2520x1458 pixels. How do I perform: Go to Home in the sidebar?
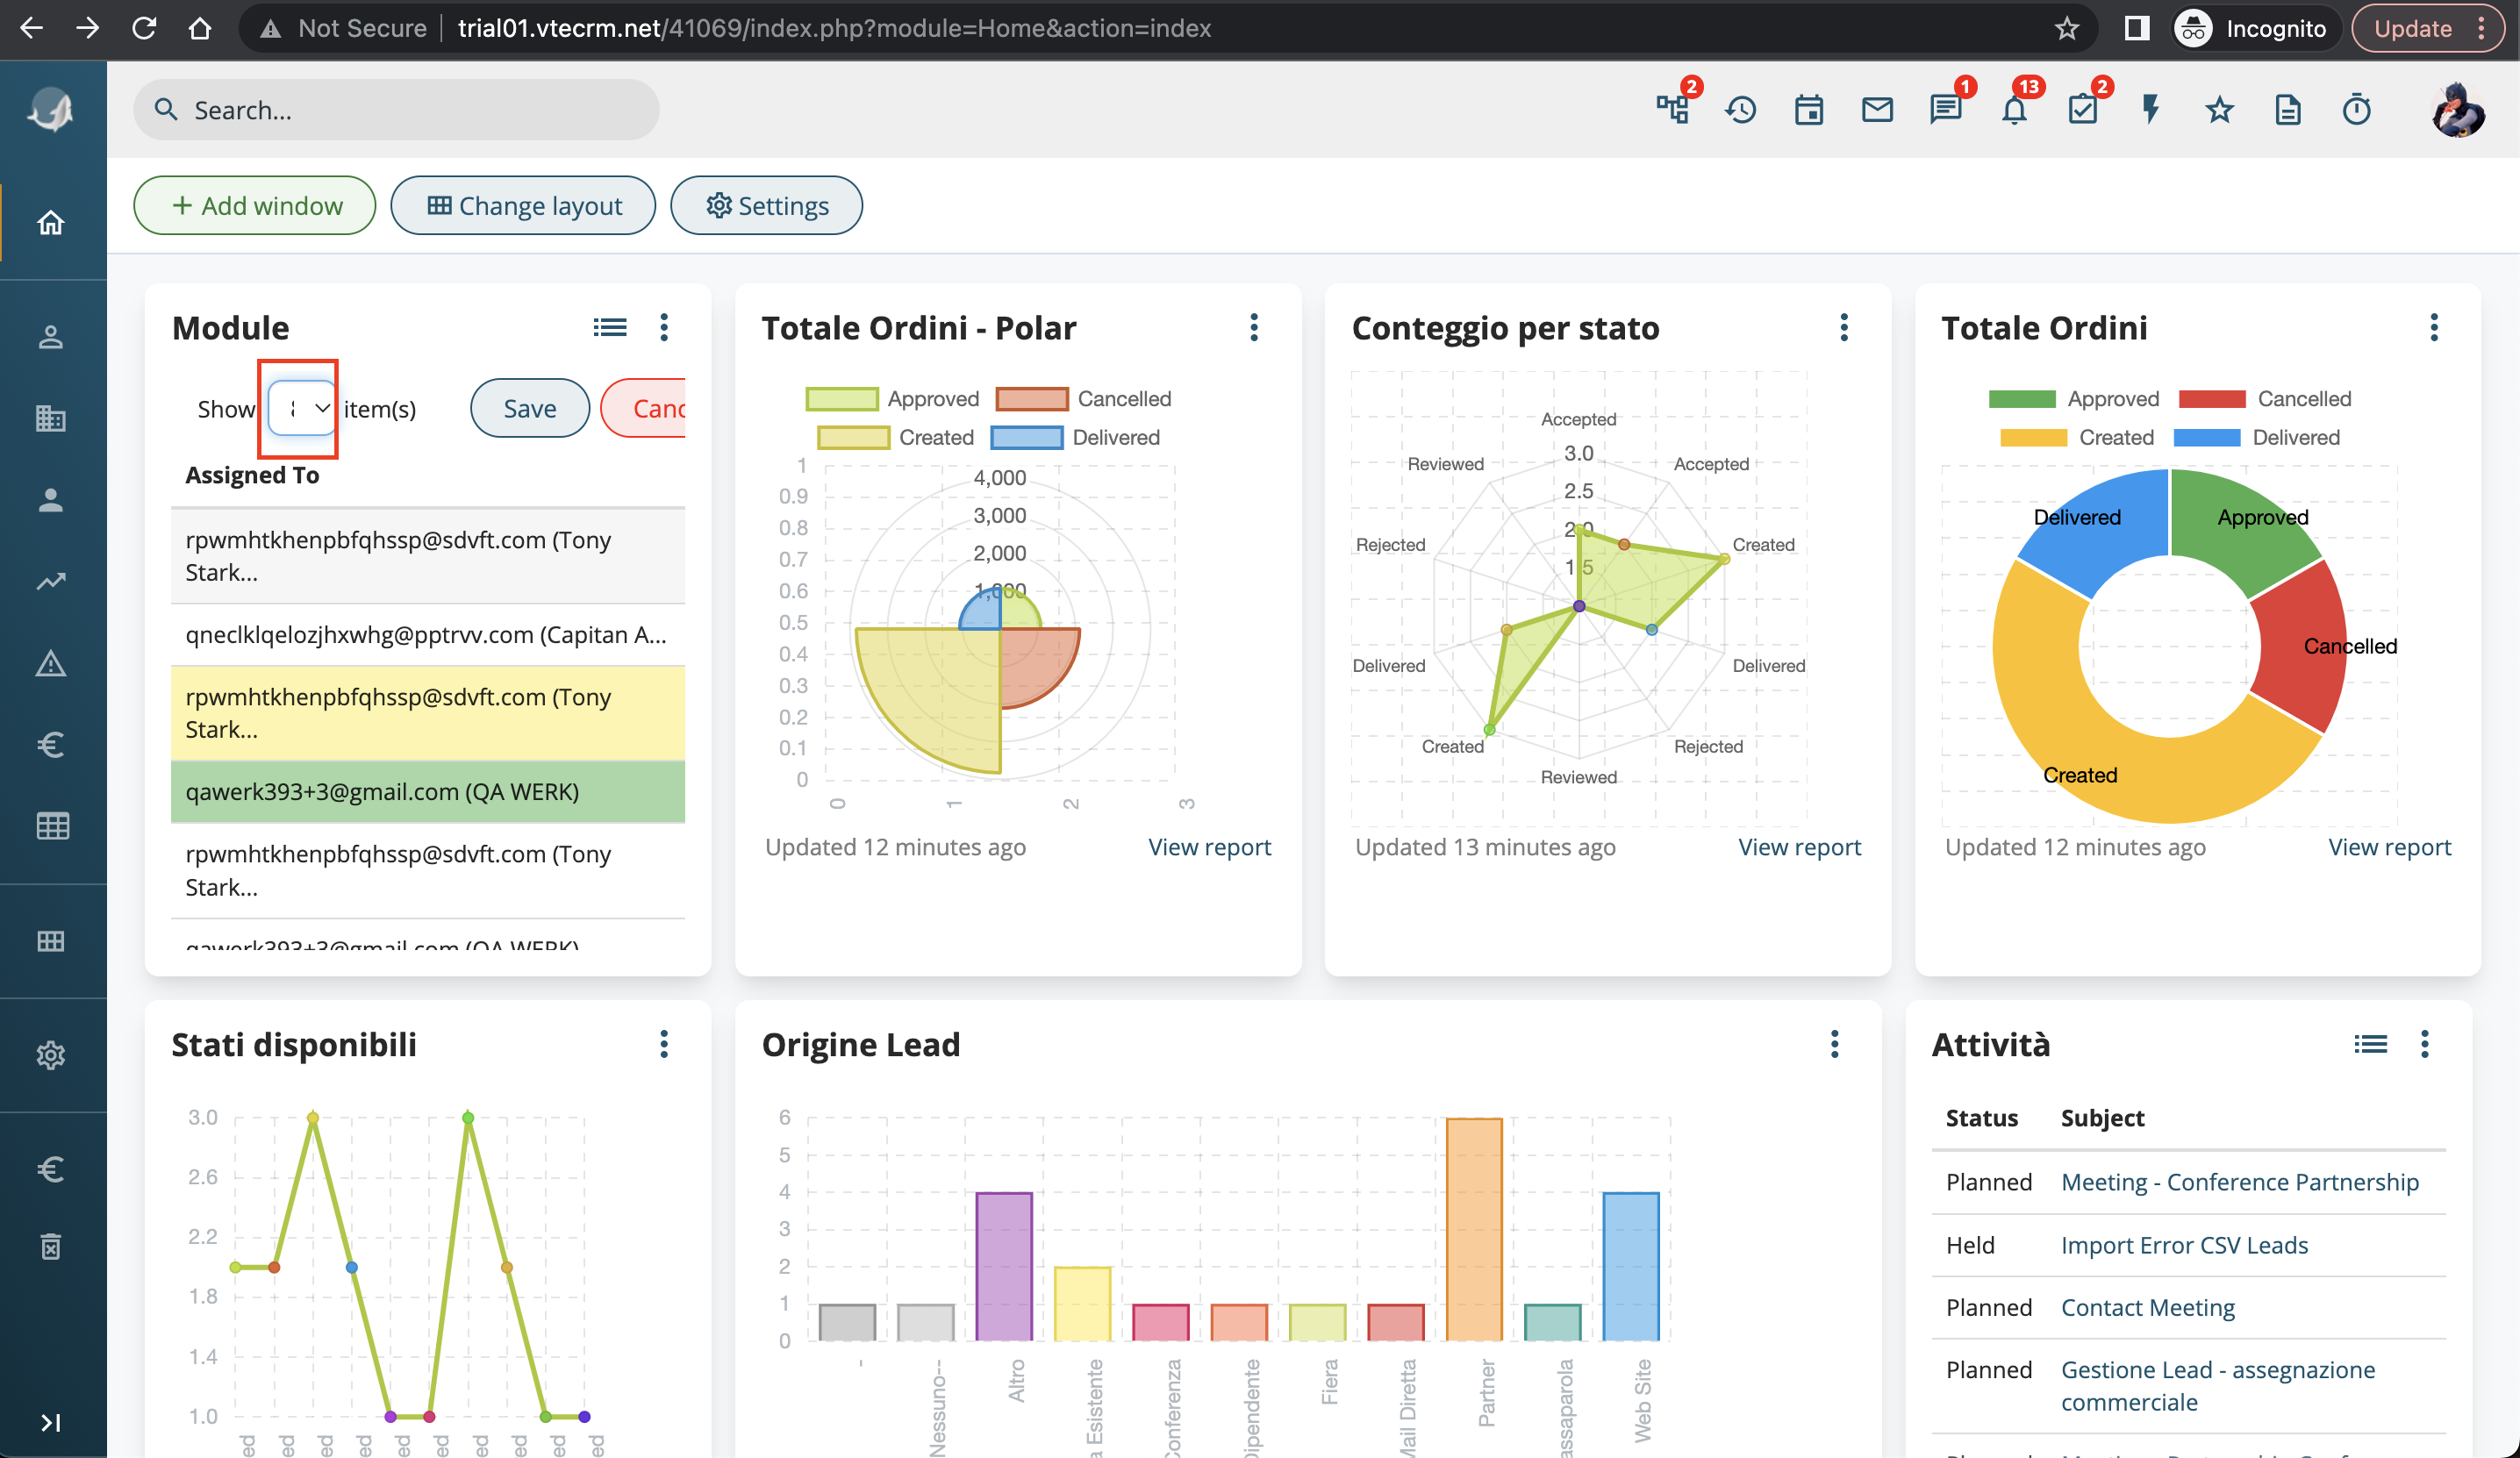click(51, 222)
